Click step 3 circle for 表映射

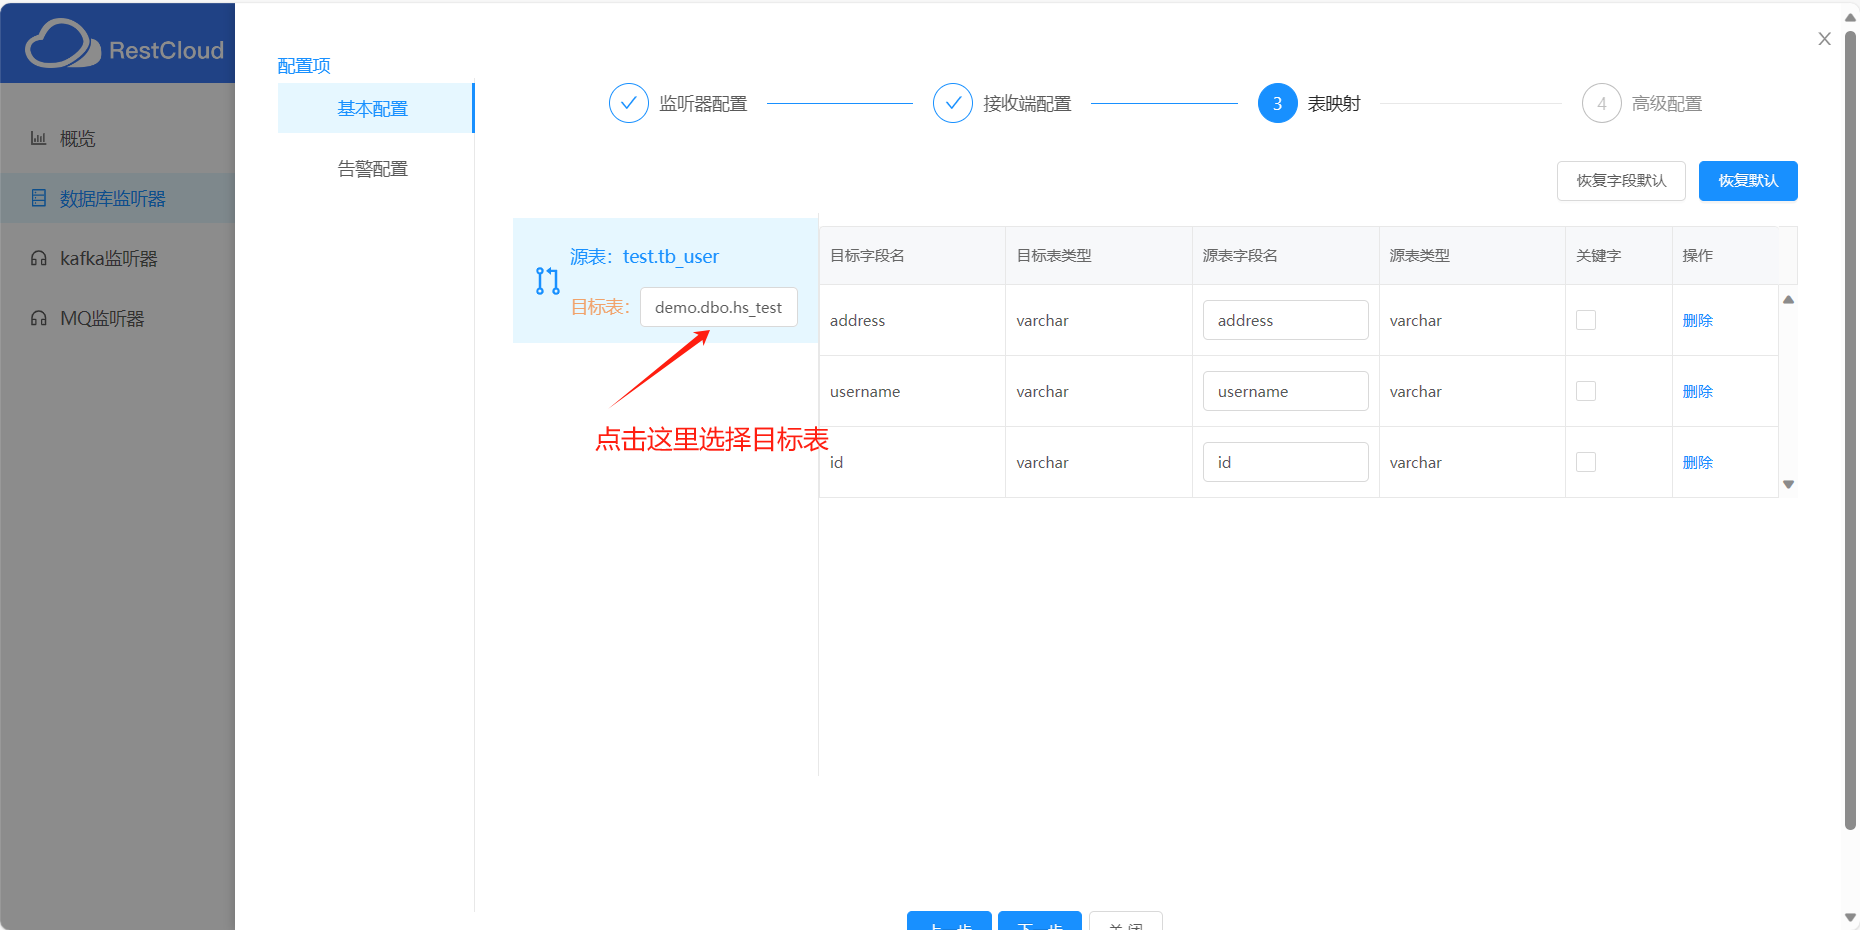click(x=1277, y=103)
